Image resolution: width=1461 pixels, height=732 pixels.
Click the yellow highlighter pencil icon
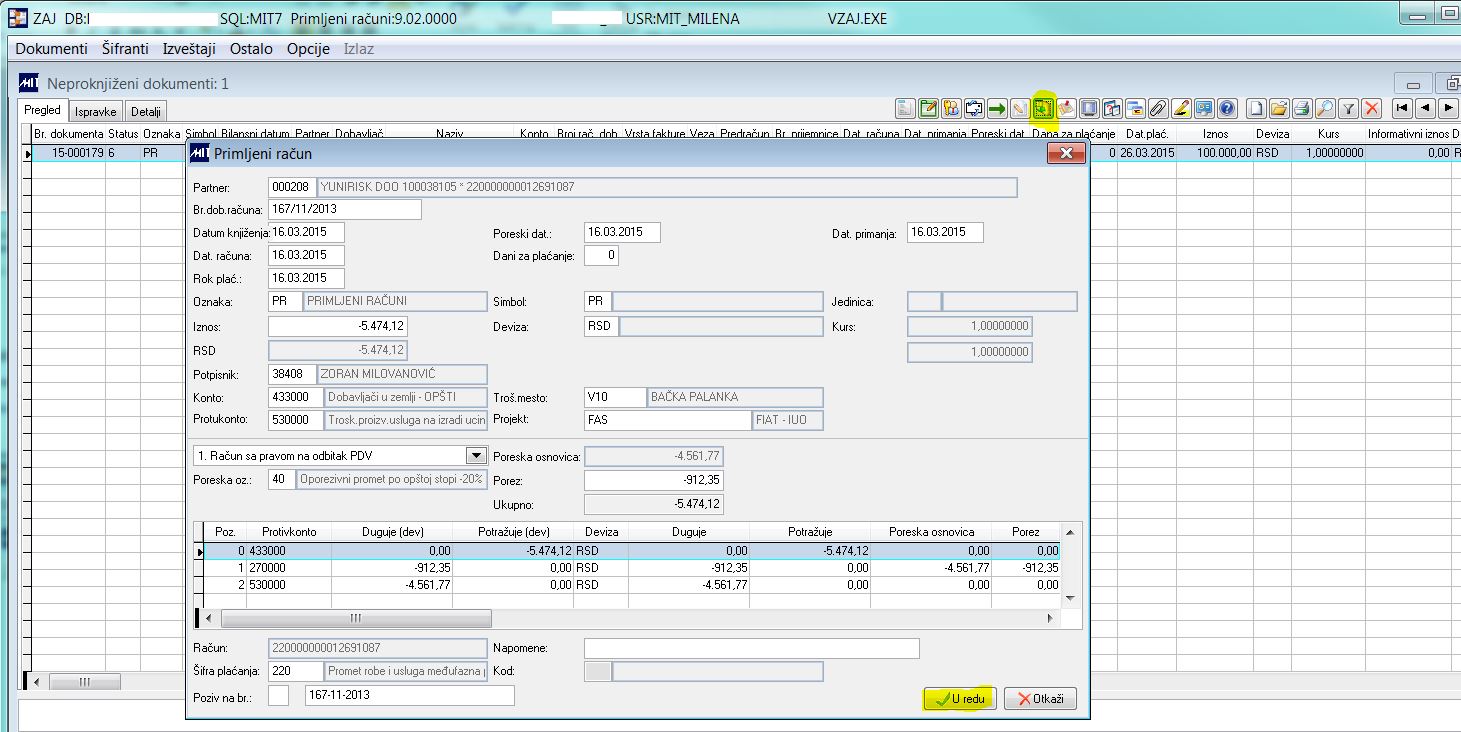1182,108
